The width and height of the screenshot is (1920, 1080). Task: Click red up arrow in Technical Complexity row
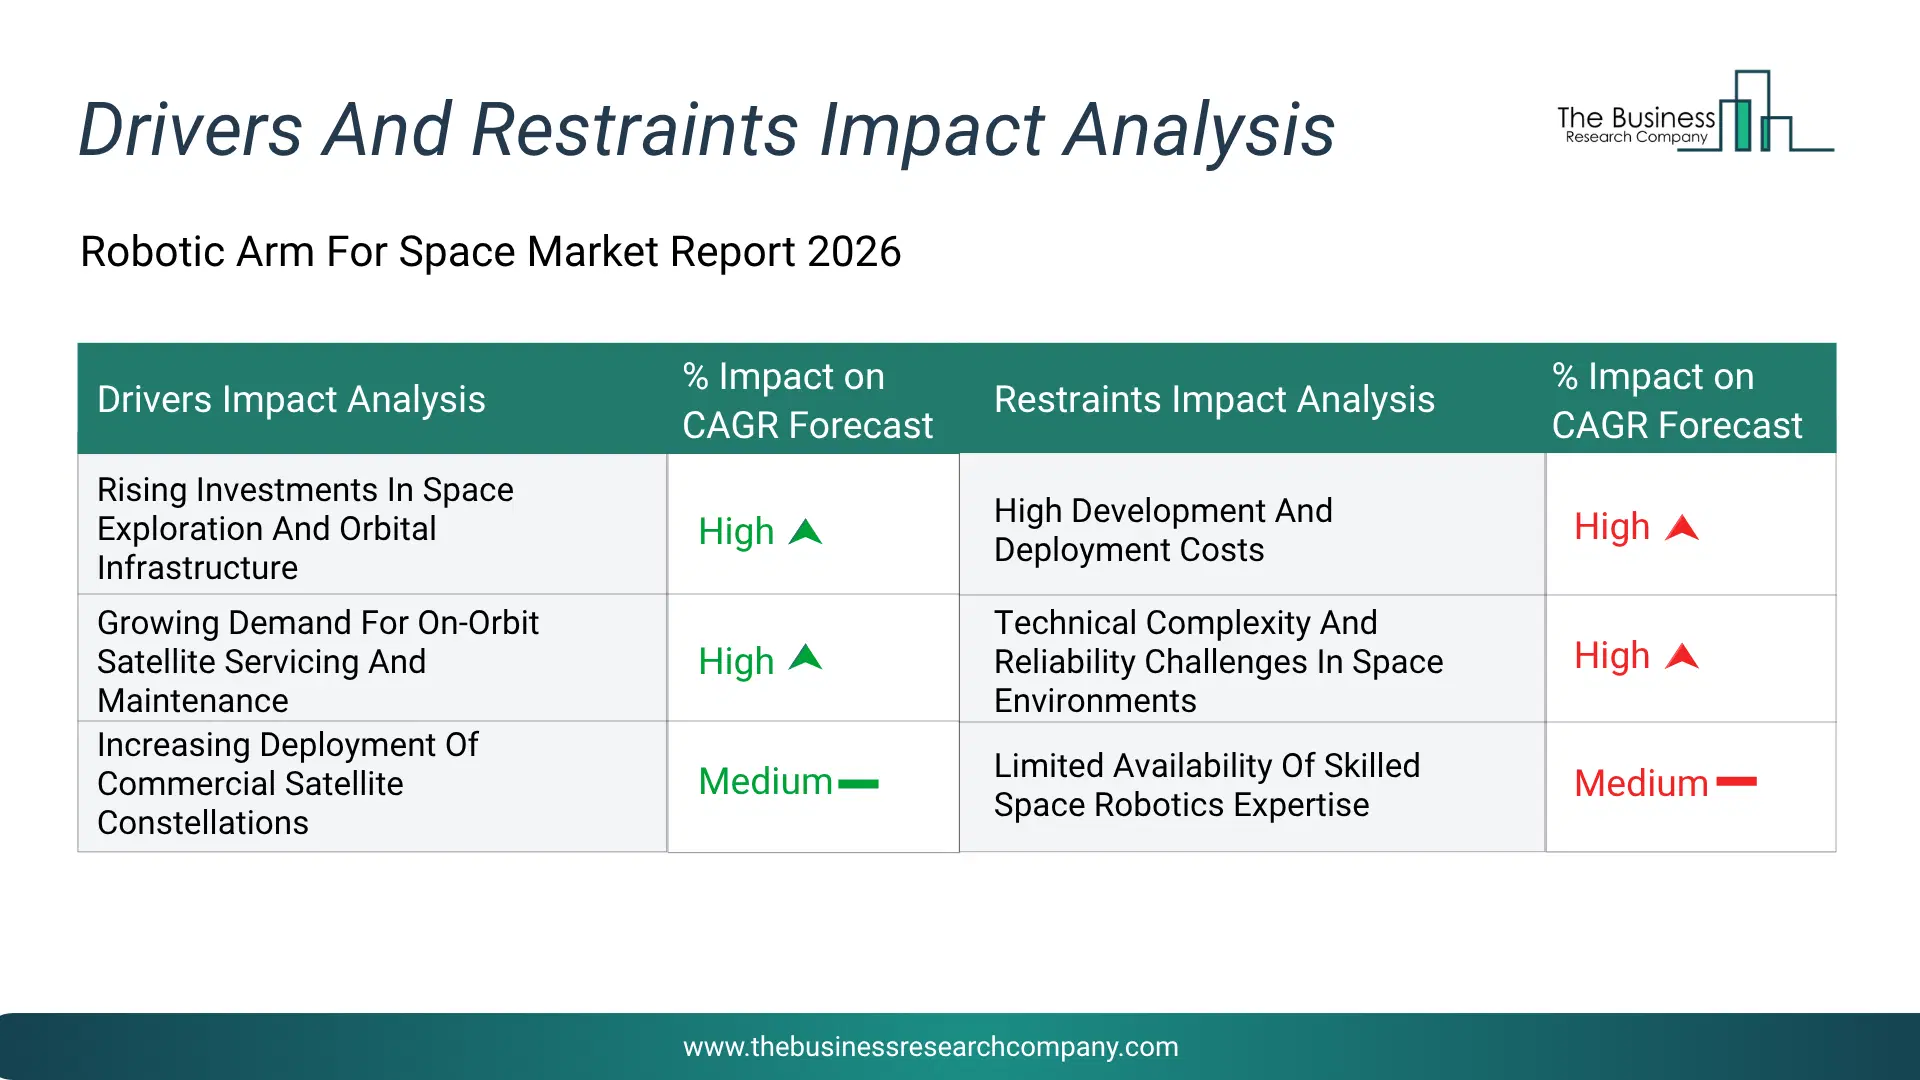[1682, 656]
